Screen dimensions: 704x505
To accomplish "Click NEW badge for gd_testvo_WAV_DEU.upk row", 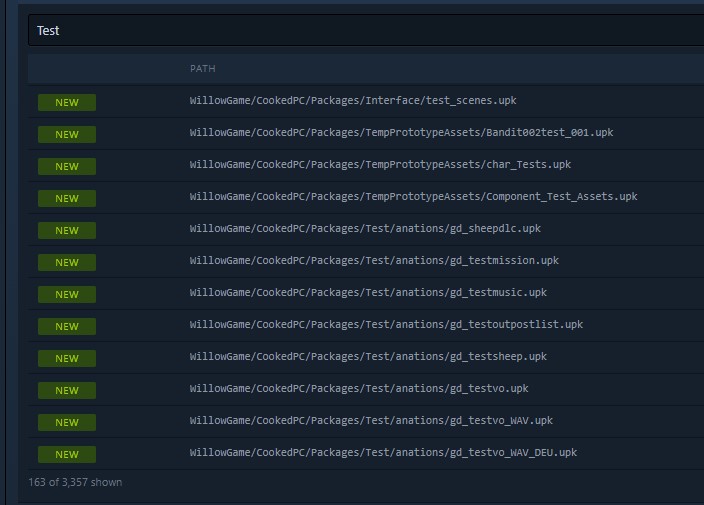I will point(67,454).
